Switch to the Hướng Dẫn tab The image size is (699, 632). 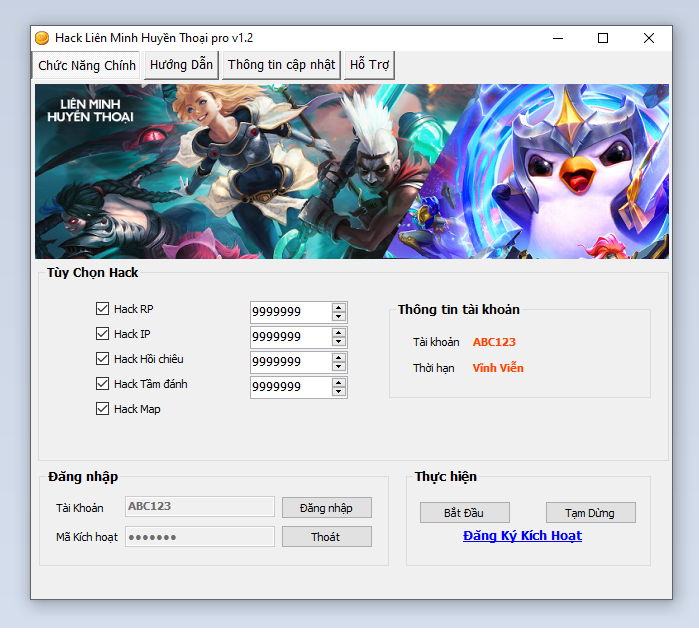(181, 65)
